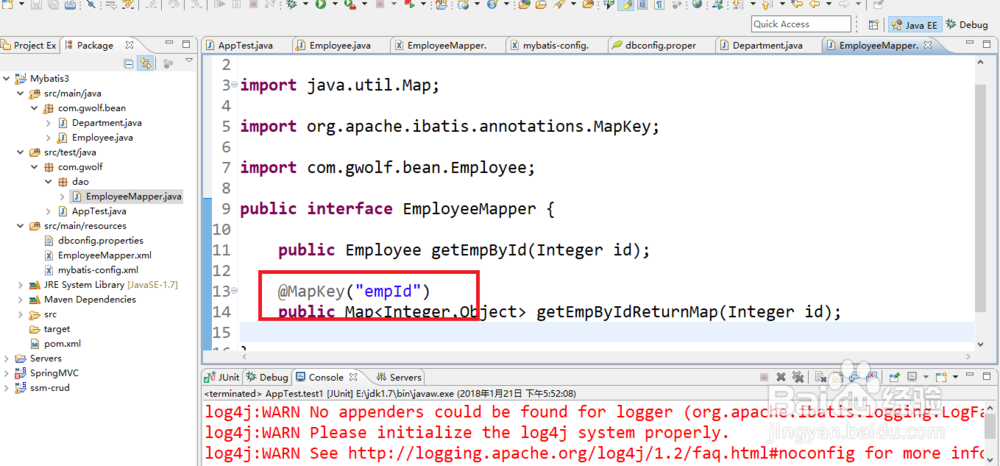
Task: Click the Back navigation arrow in toolbar
Action: (814, 4)
